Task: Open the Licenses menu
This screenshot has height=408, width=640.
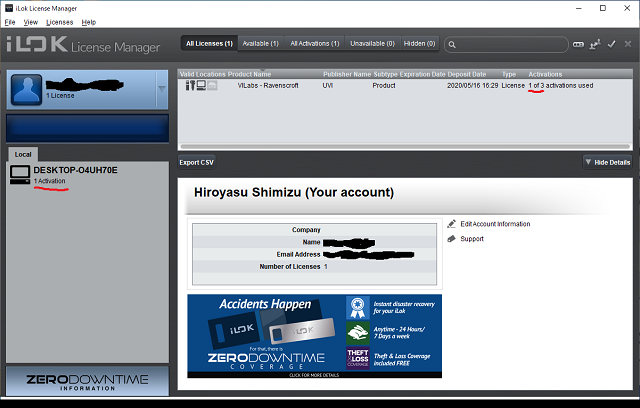Action: pos(60,22)
